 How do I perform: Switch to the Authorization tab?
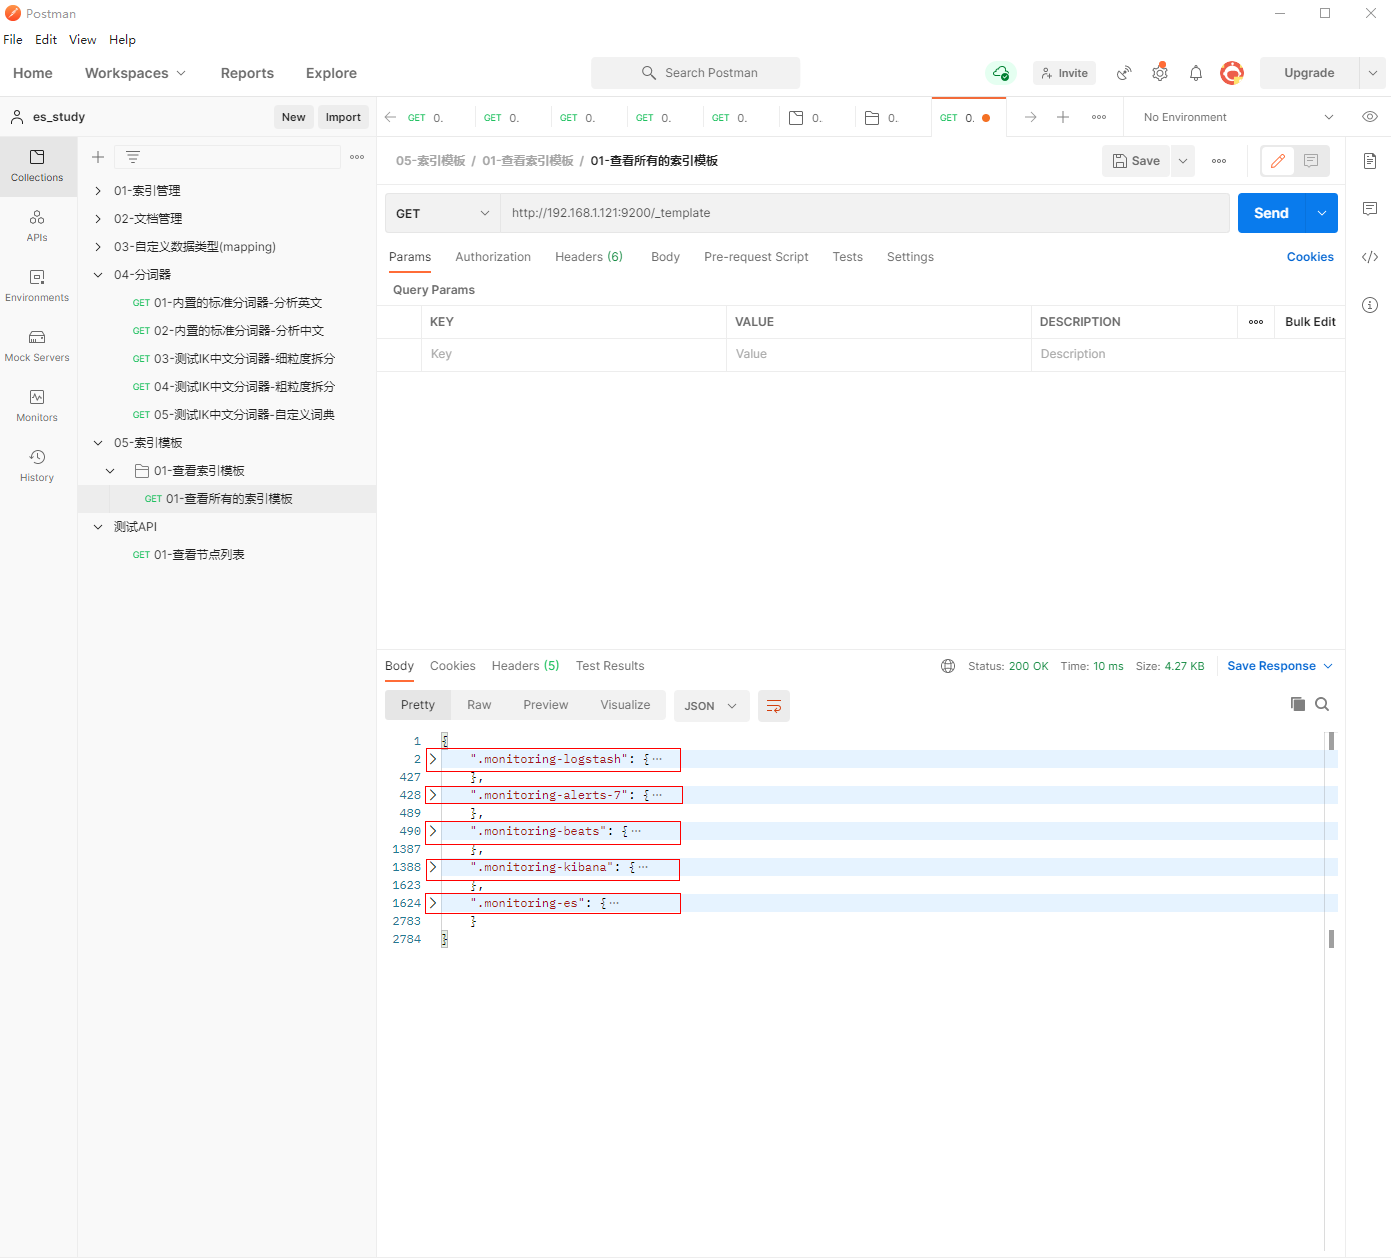[x=493, y=257]
